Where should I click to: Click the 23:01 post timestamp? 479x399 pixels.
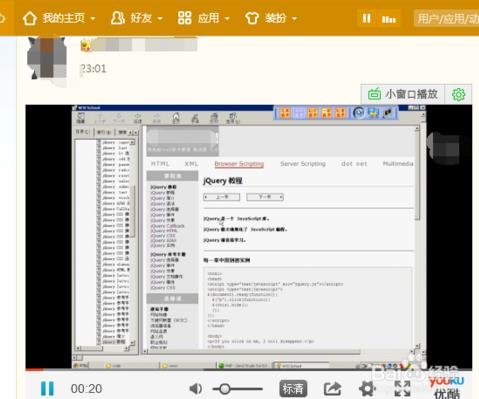pos(93,69)
